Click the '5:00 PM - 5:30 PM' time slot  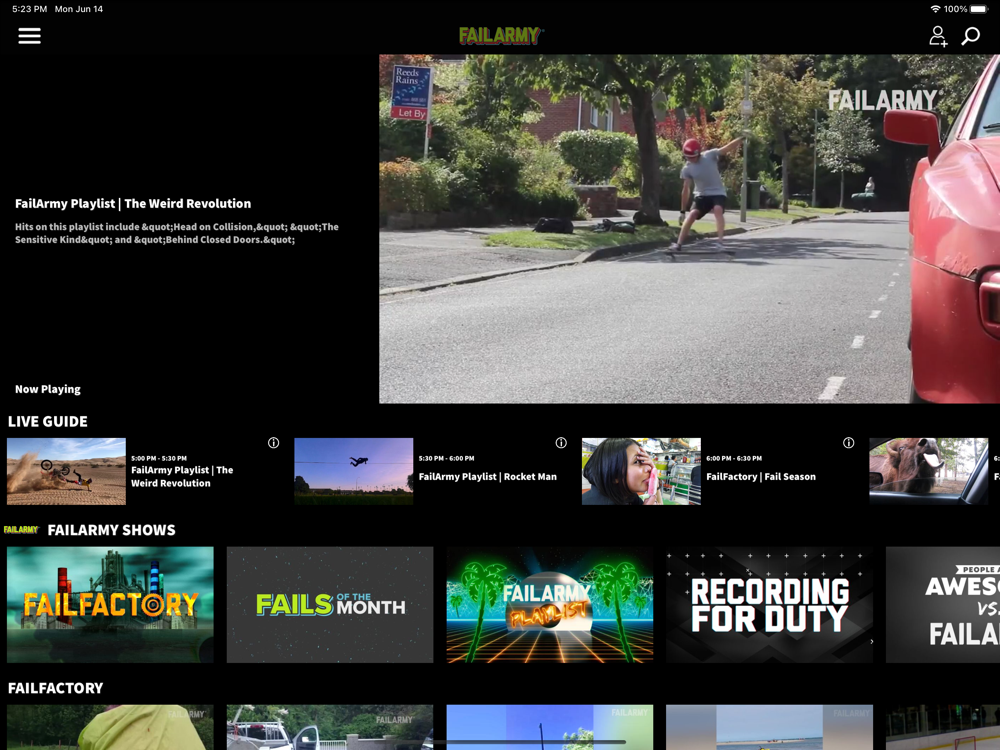[x=159, y=459]
